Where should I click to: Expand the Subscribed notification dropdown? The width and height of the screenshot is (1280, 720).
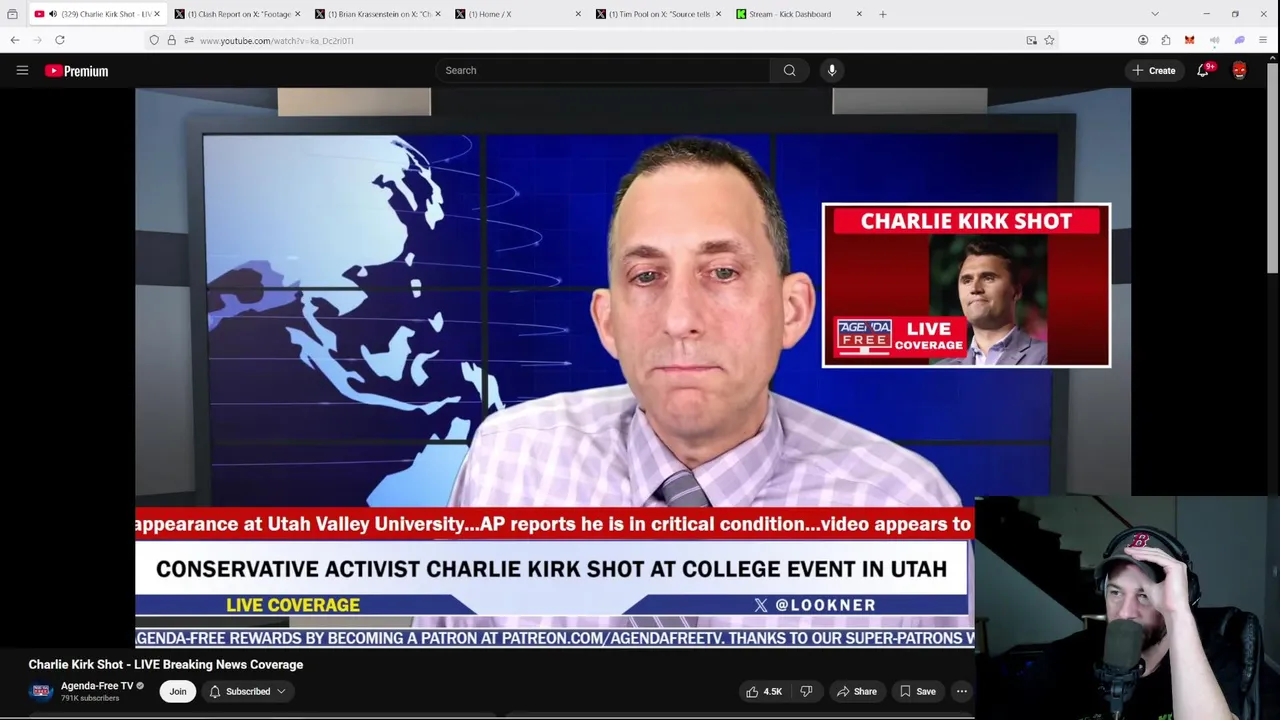281,691
